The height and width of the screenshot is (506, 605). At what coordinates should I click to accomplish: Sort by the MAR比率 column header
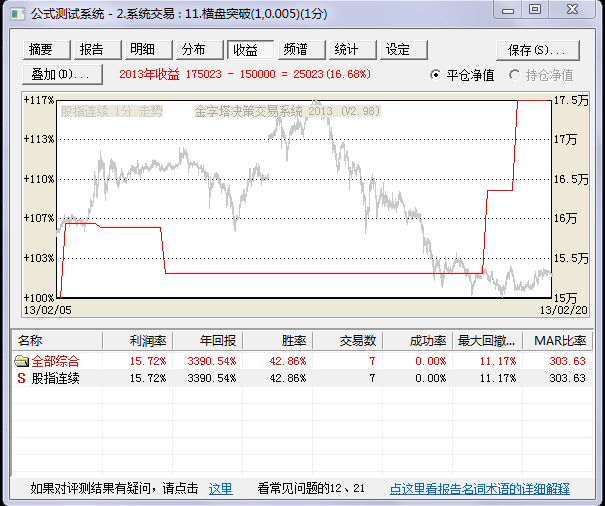pyautogui.click(x=558, y=341)
